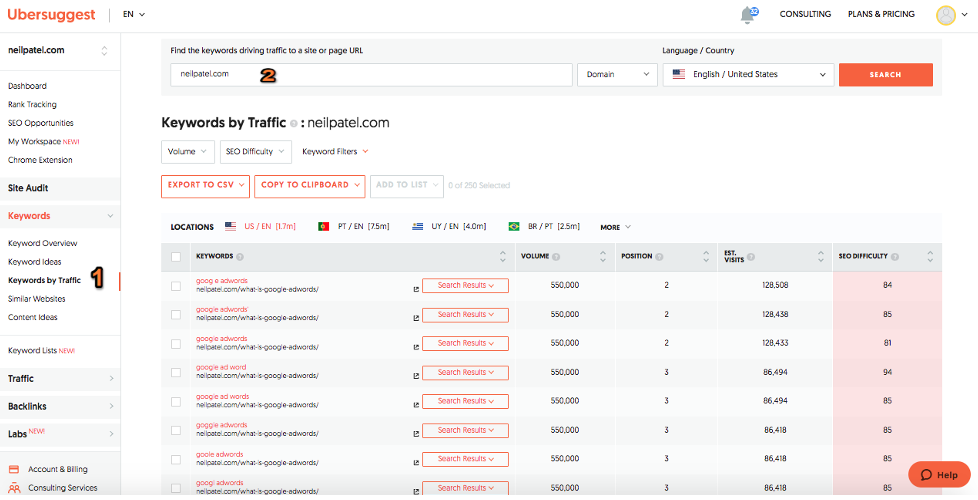Check the first keyword row checkbox
The image size is (978, 500).
(176, 286)
